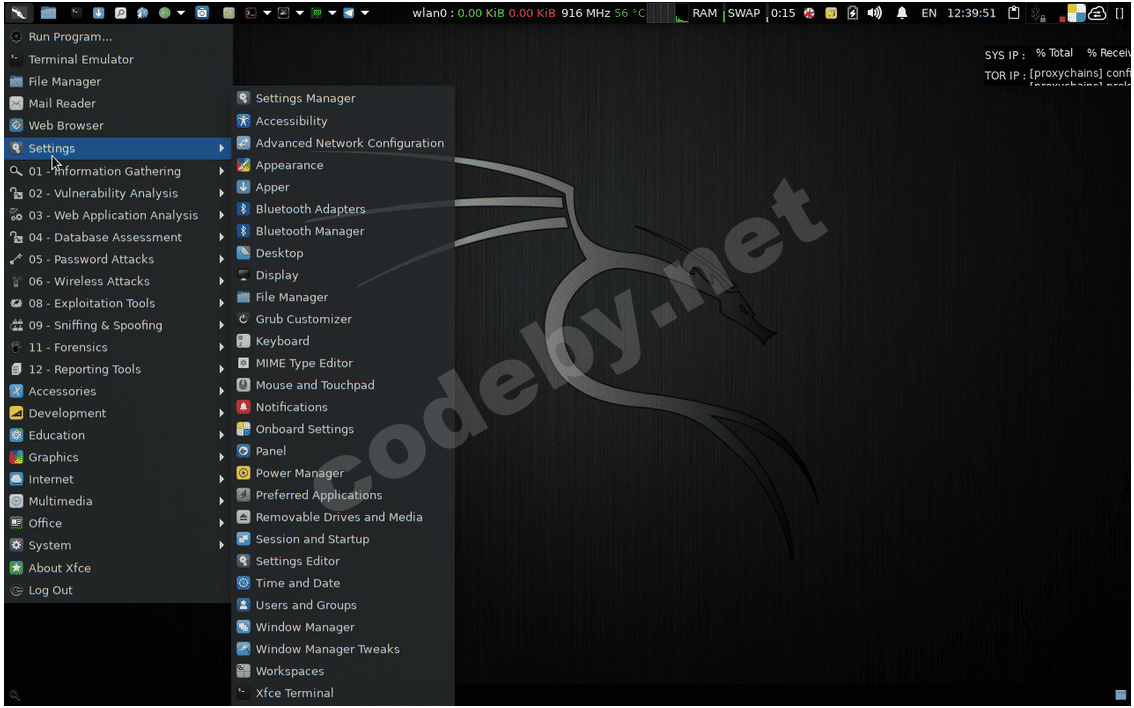This screenshot has height=708, width=1134.
Task: Open Notifications settings
Action: coord(344,407)
